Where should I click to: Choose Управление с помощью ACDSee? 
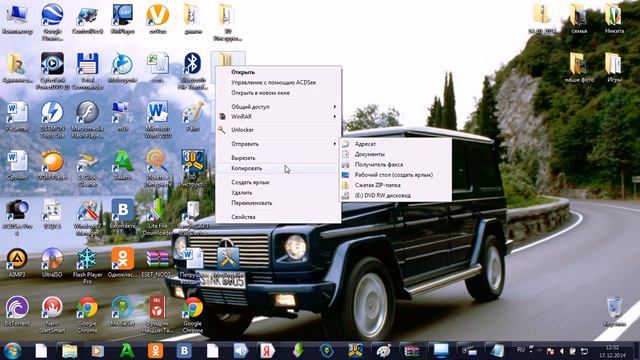278,82
